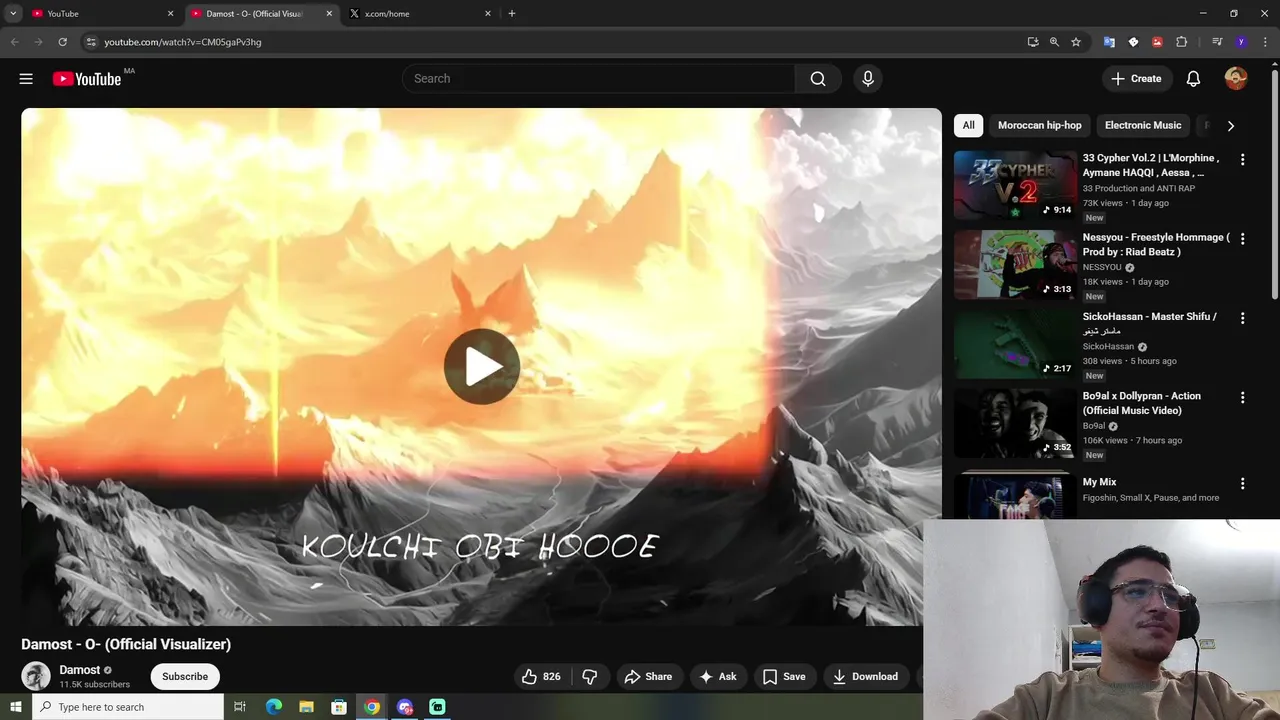Open the tab search dropdown arrow
The height and width of the screenshot is (720, 1280).
pyautogui.click(x=13, y=14)
